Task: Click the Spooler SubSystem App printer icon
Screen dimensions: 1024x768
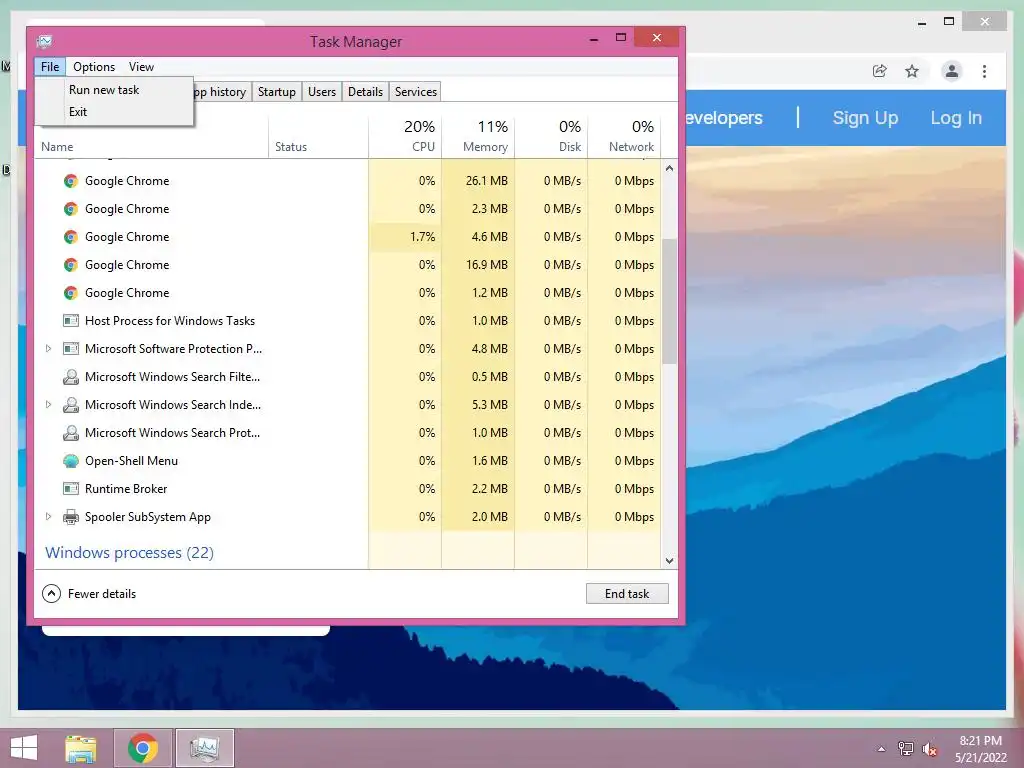Action: pyautogui.click(x=71, y=517)
